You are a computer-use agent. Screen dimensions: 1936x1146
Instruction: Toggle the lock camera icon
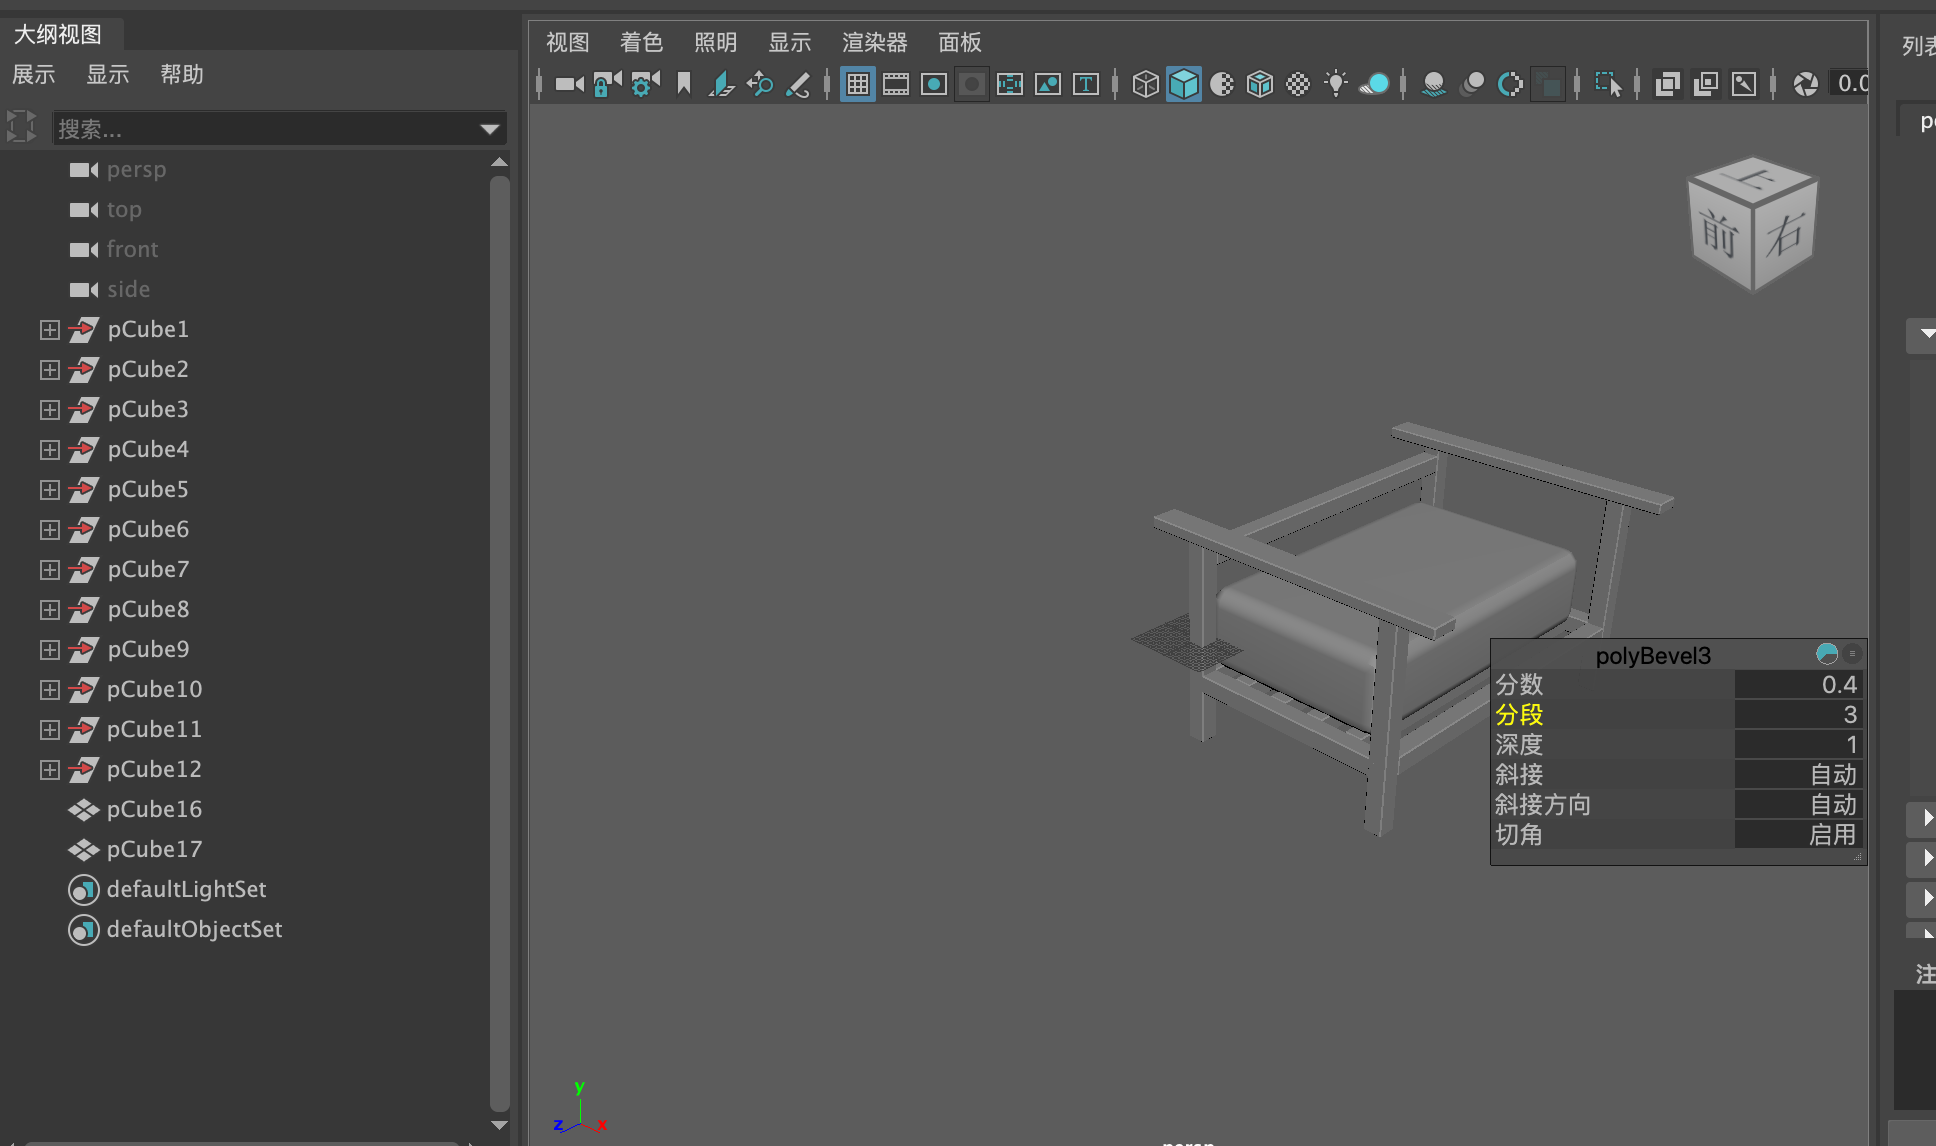tap(606, 84)
